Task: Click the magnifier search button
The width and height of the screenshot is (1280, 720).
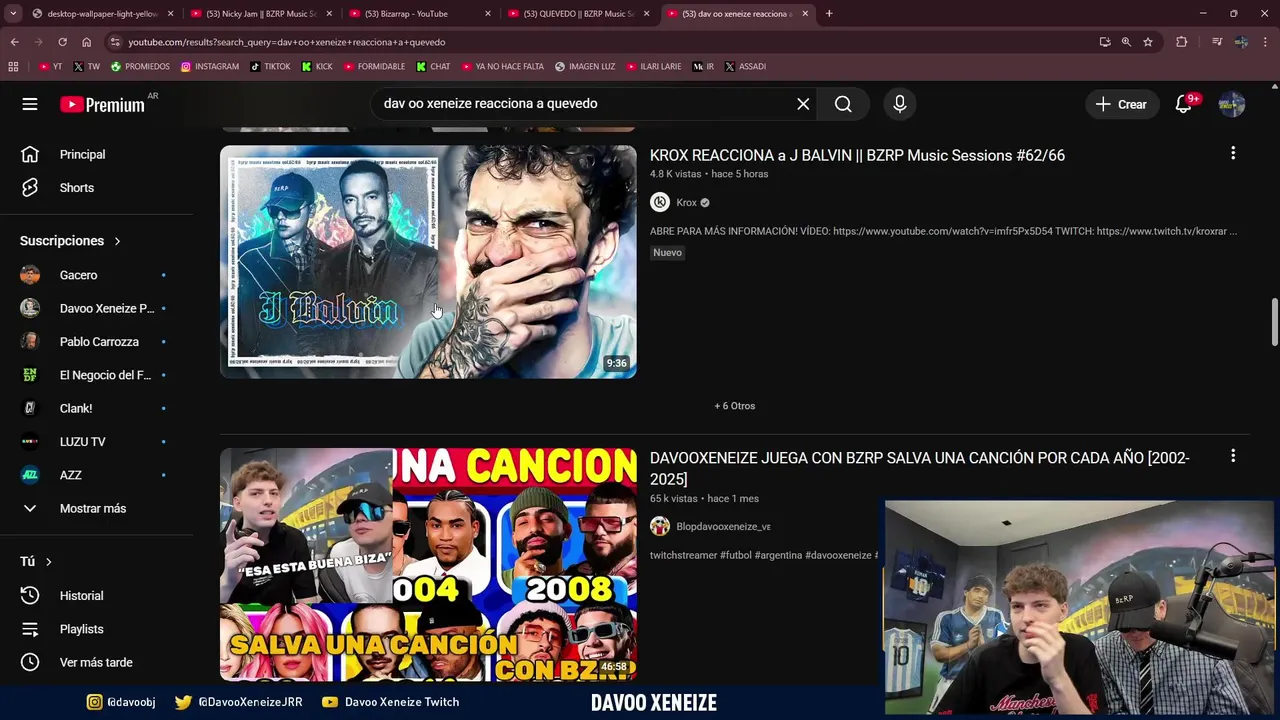Action: [x=843, y=104]
